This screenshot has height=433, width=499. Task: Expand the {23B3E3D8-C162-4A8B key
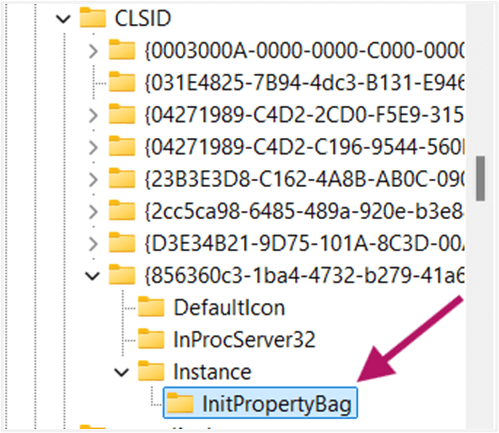[93, 180]
